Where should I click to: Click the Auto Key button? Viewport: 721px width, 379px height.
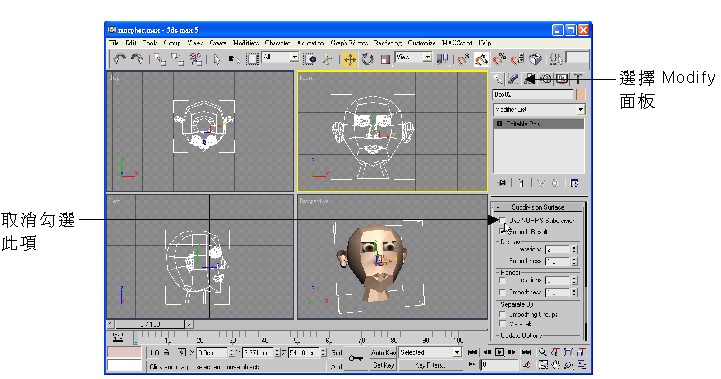[x=383, y=353]
